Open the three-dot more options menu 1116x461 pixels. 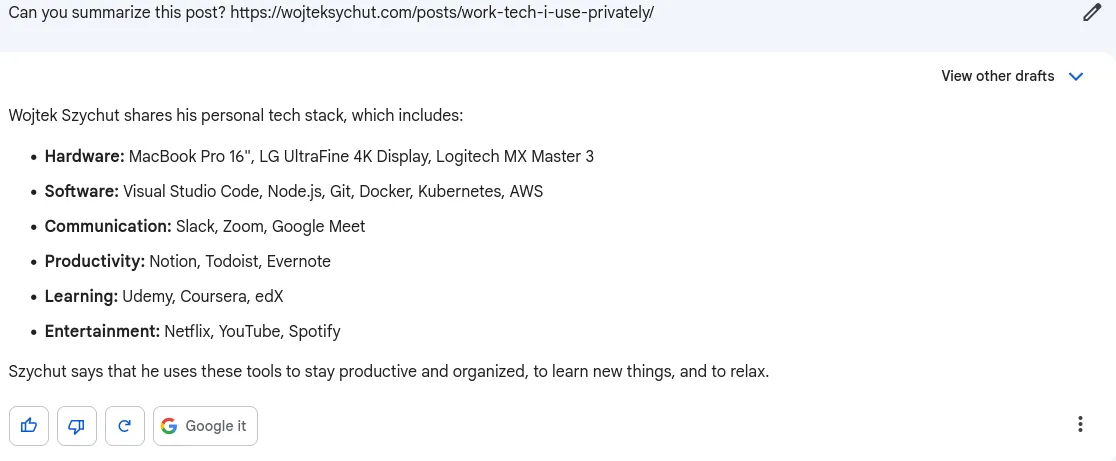1080,425
